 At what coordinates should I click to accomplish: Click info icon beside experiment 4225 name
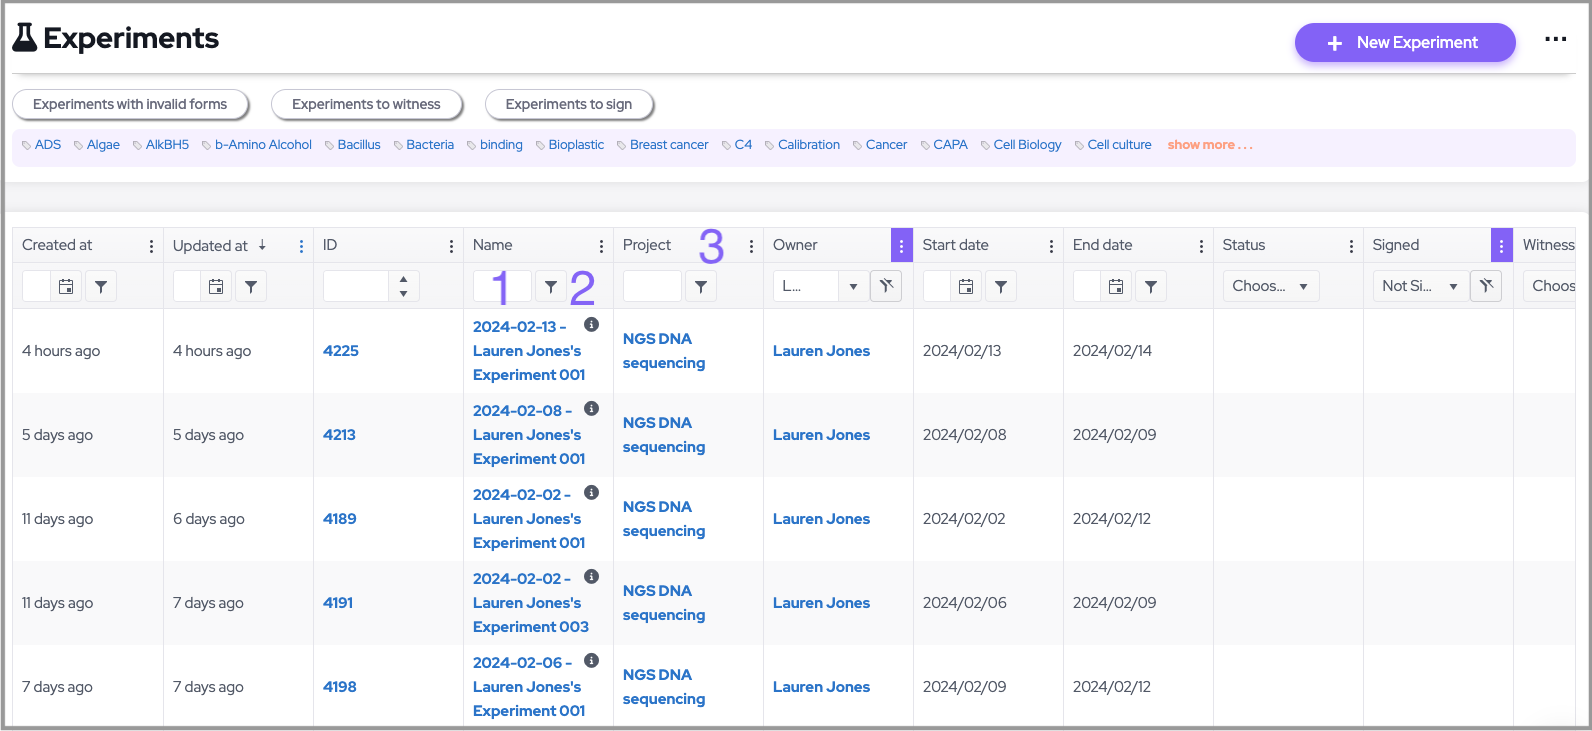[x=591, y=325]
